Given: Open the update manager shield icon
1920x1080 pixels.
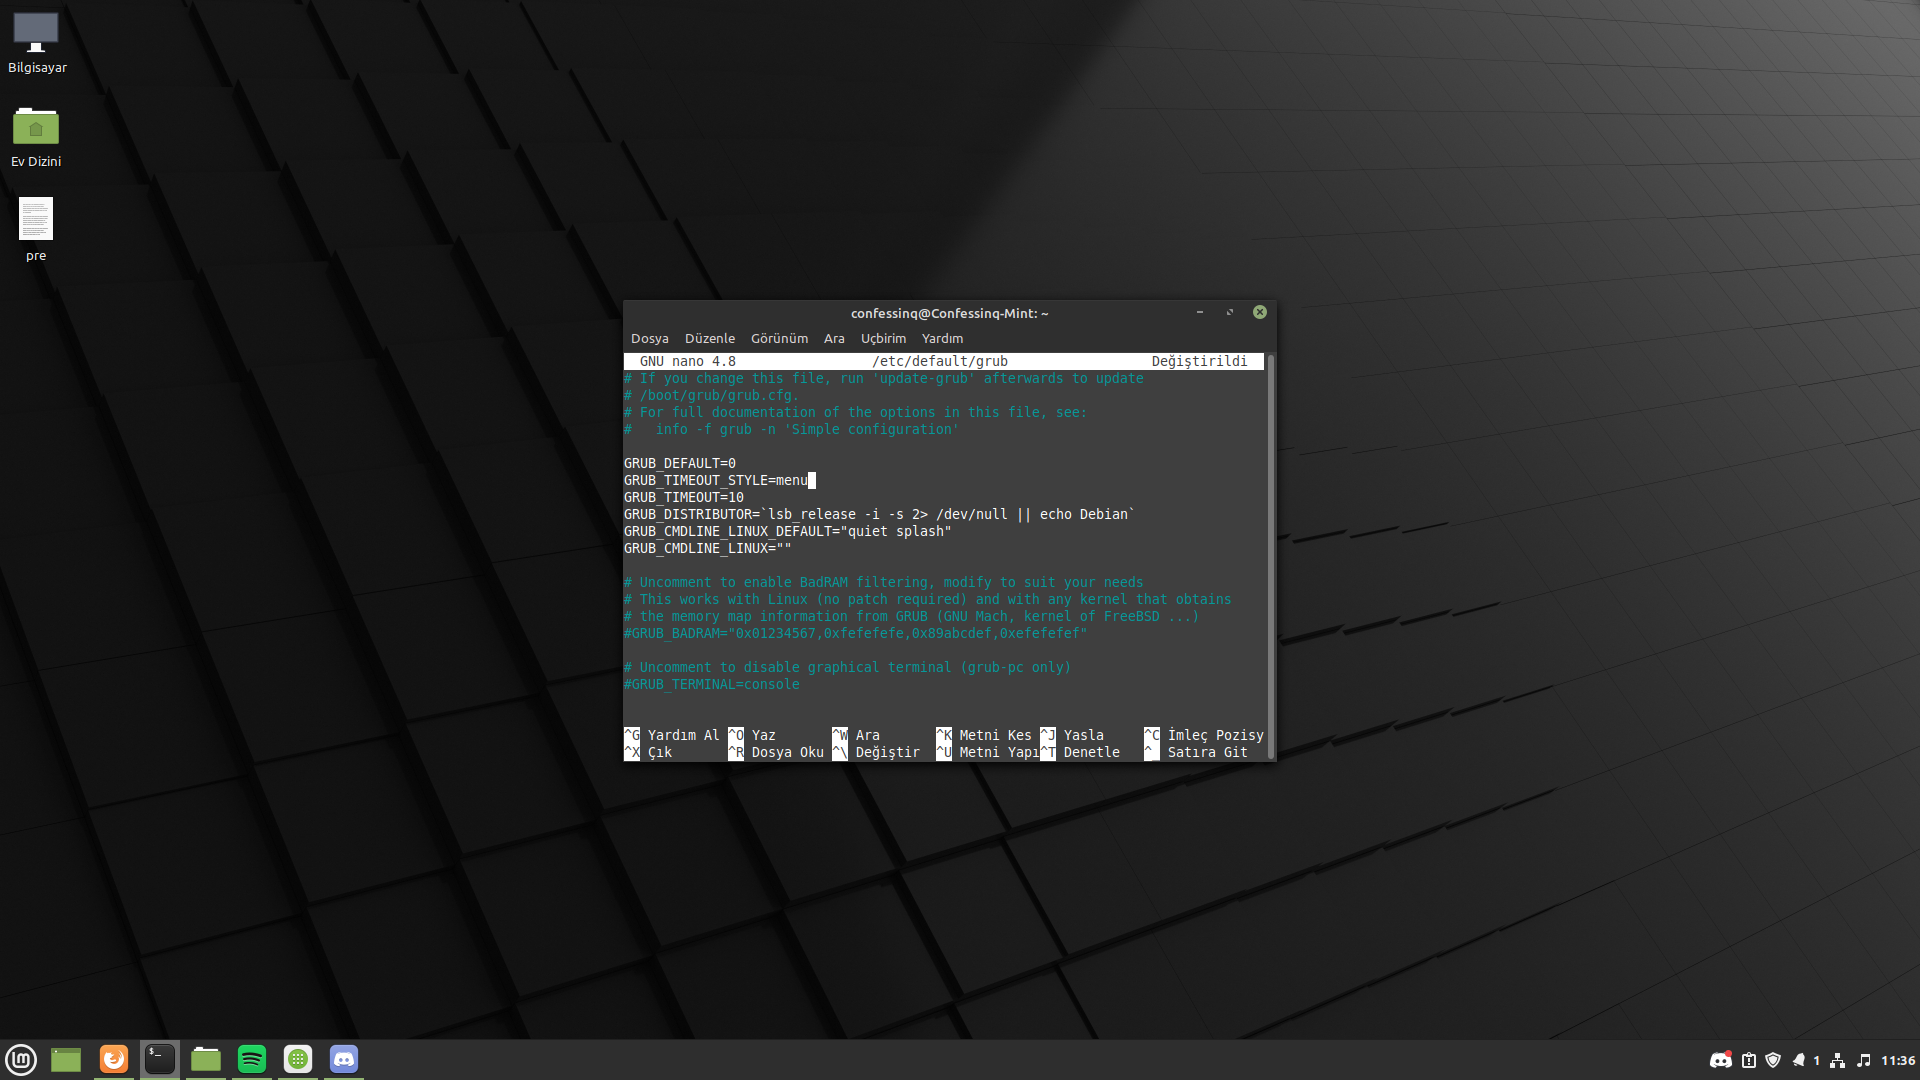Looking at the screenshot, I should point(1773,1060).
